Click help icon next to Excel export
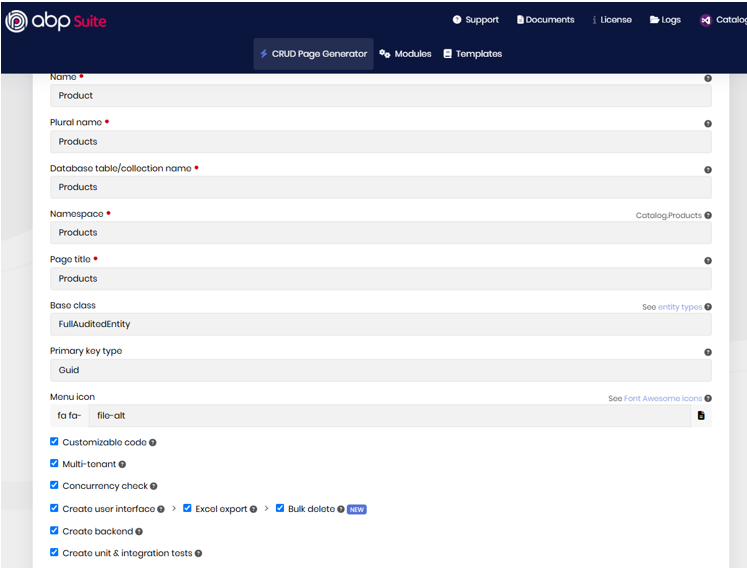 [253, 509]
